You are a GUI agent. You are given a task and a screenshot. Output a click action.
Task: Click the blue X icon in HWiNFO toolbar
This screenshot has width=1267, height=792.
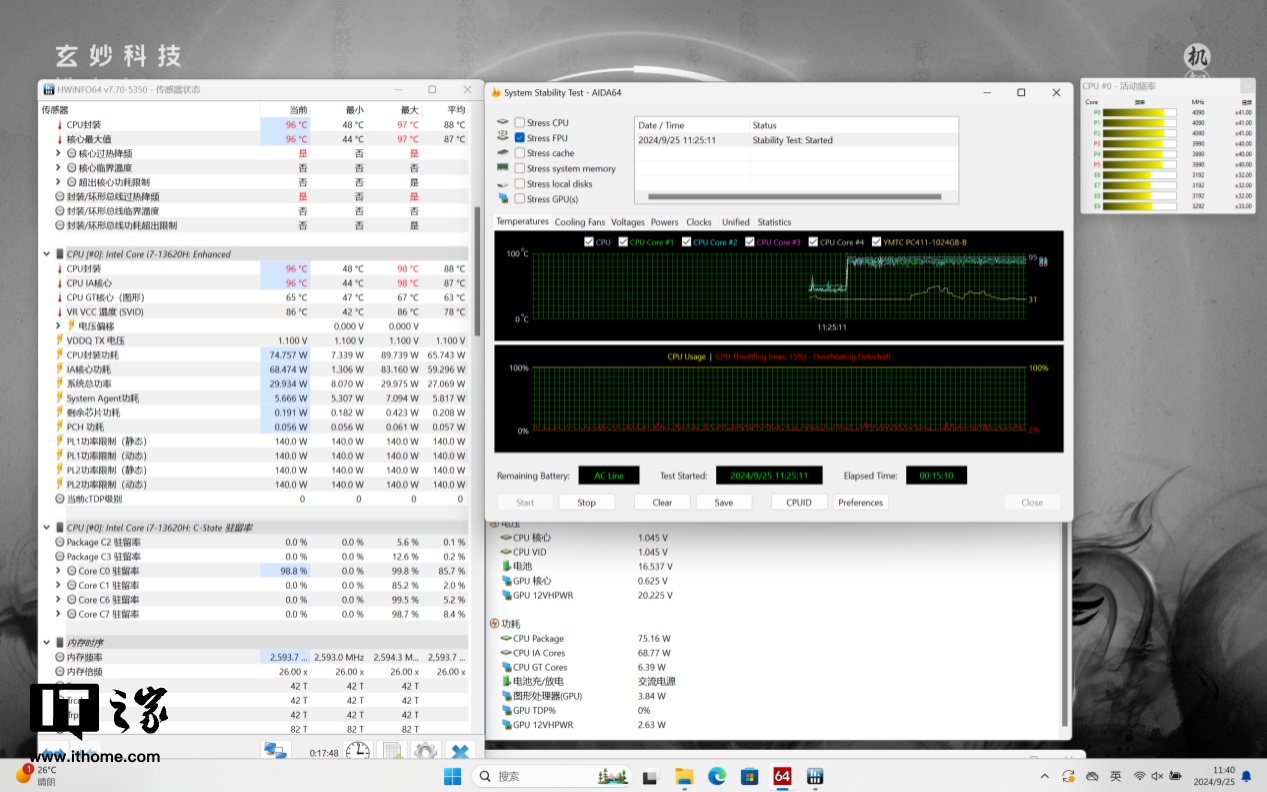coord(459,752)
